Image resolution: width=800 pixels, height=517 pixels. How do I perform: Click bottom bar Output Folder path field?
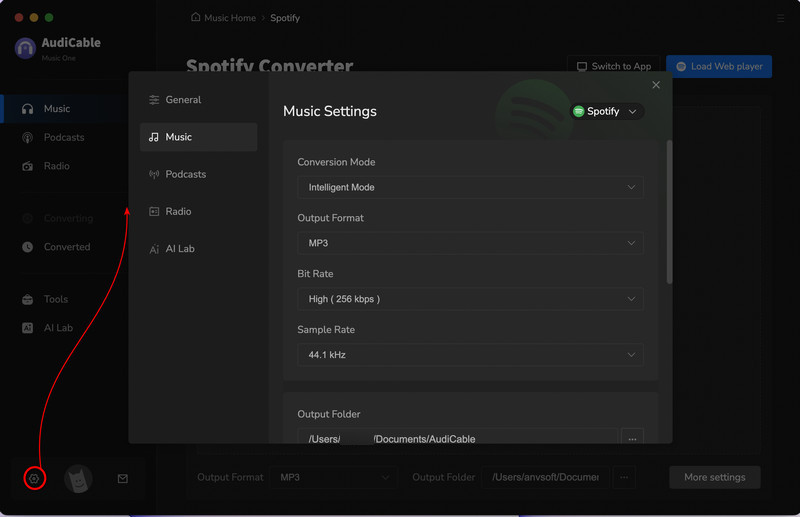(x=545, y=477)
